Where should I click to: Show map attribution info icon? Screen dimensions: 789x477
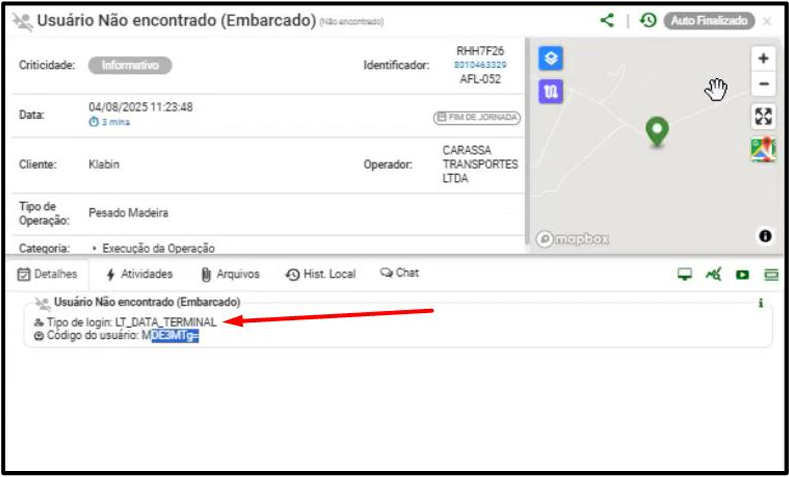765,236
